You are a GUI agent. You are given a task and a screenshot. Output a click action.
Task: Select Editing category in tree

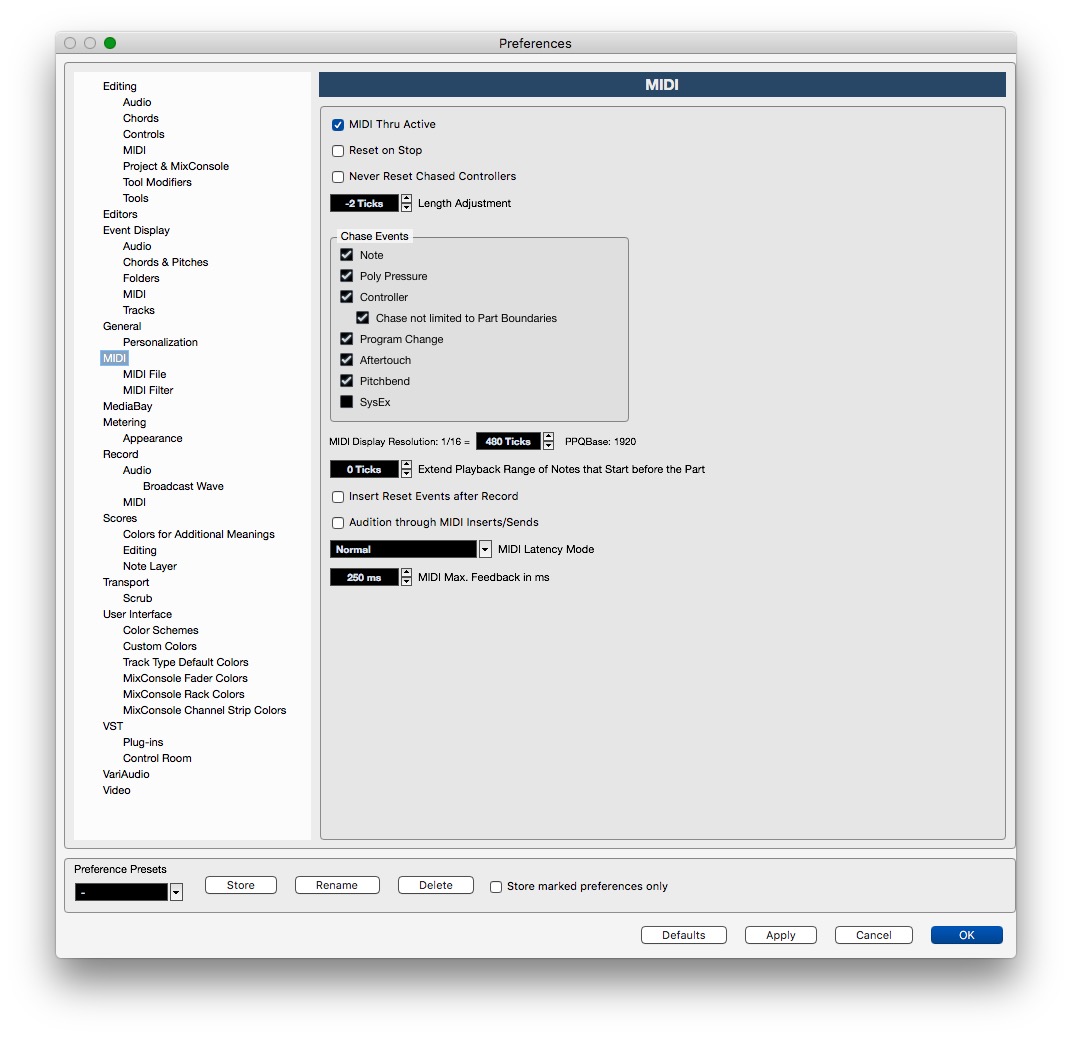point(120,86)
